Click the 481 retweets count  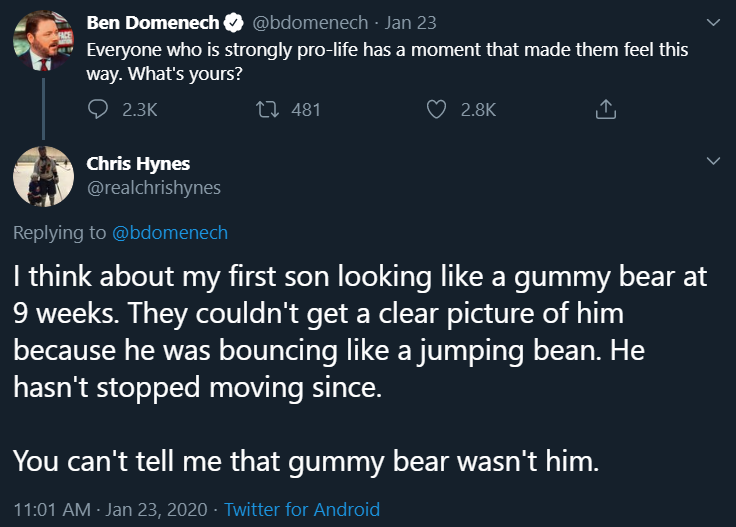click(305, 110)
